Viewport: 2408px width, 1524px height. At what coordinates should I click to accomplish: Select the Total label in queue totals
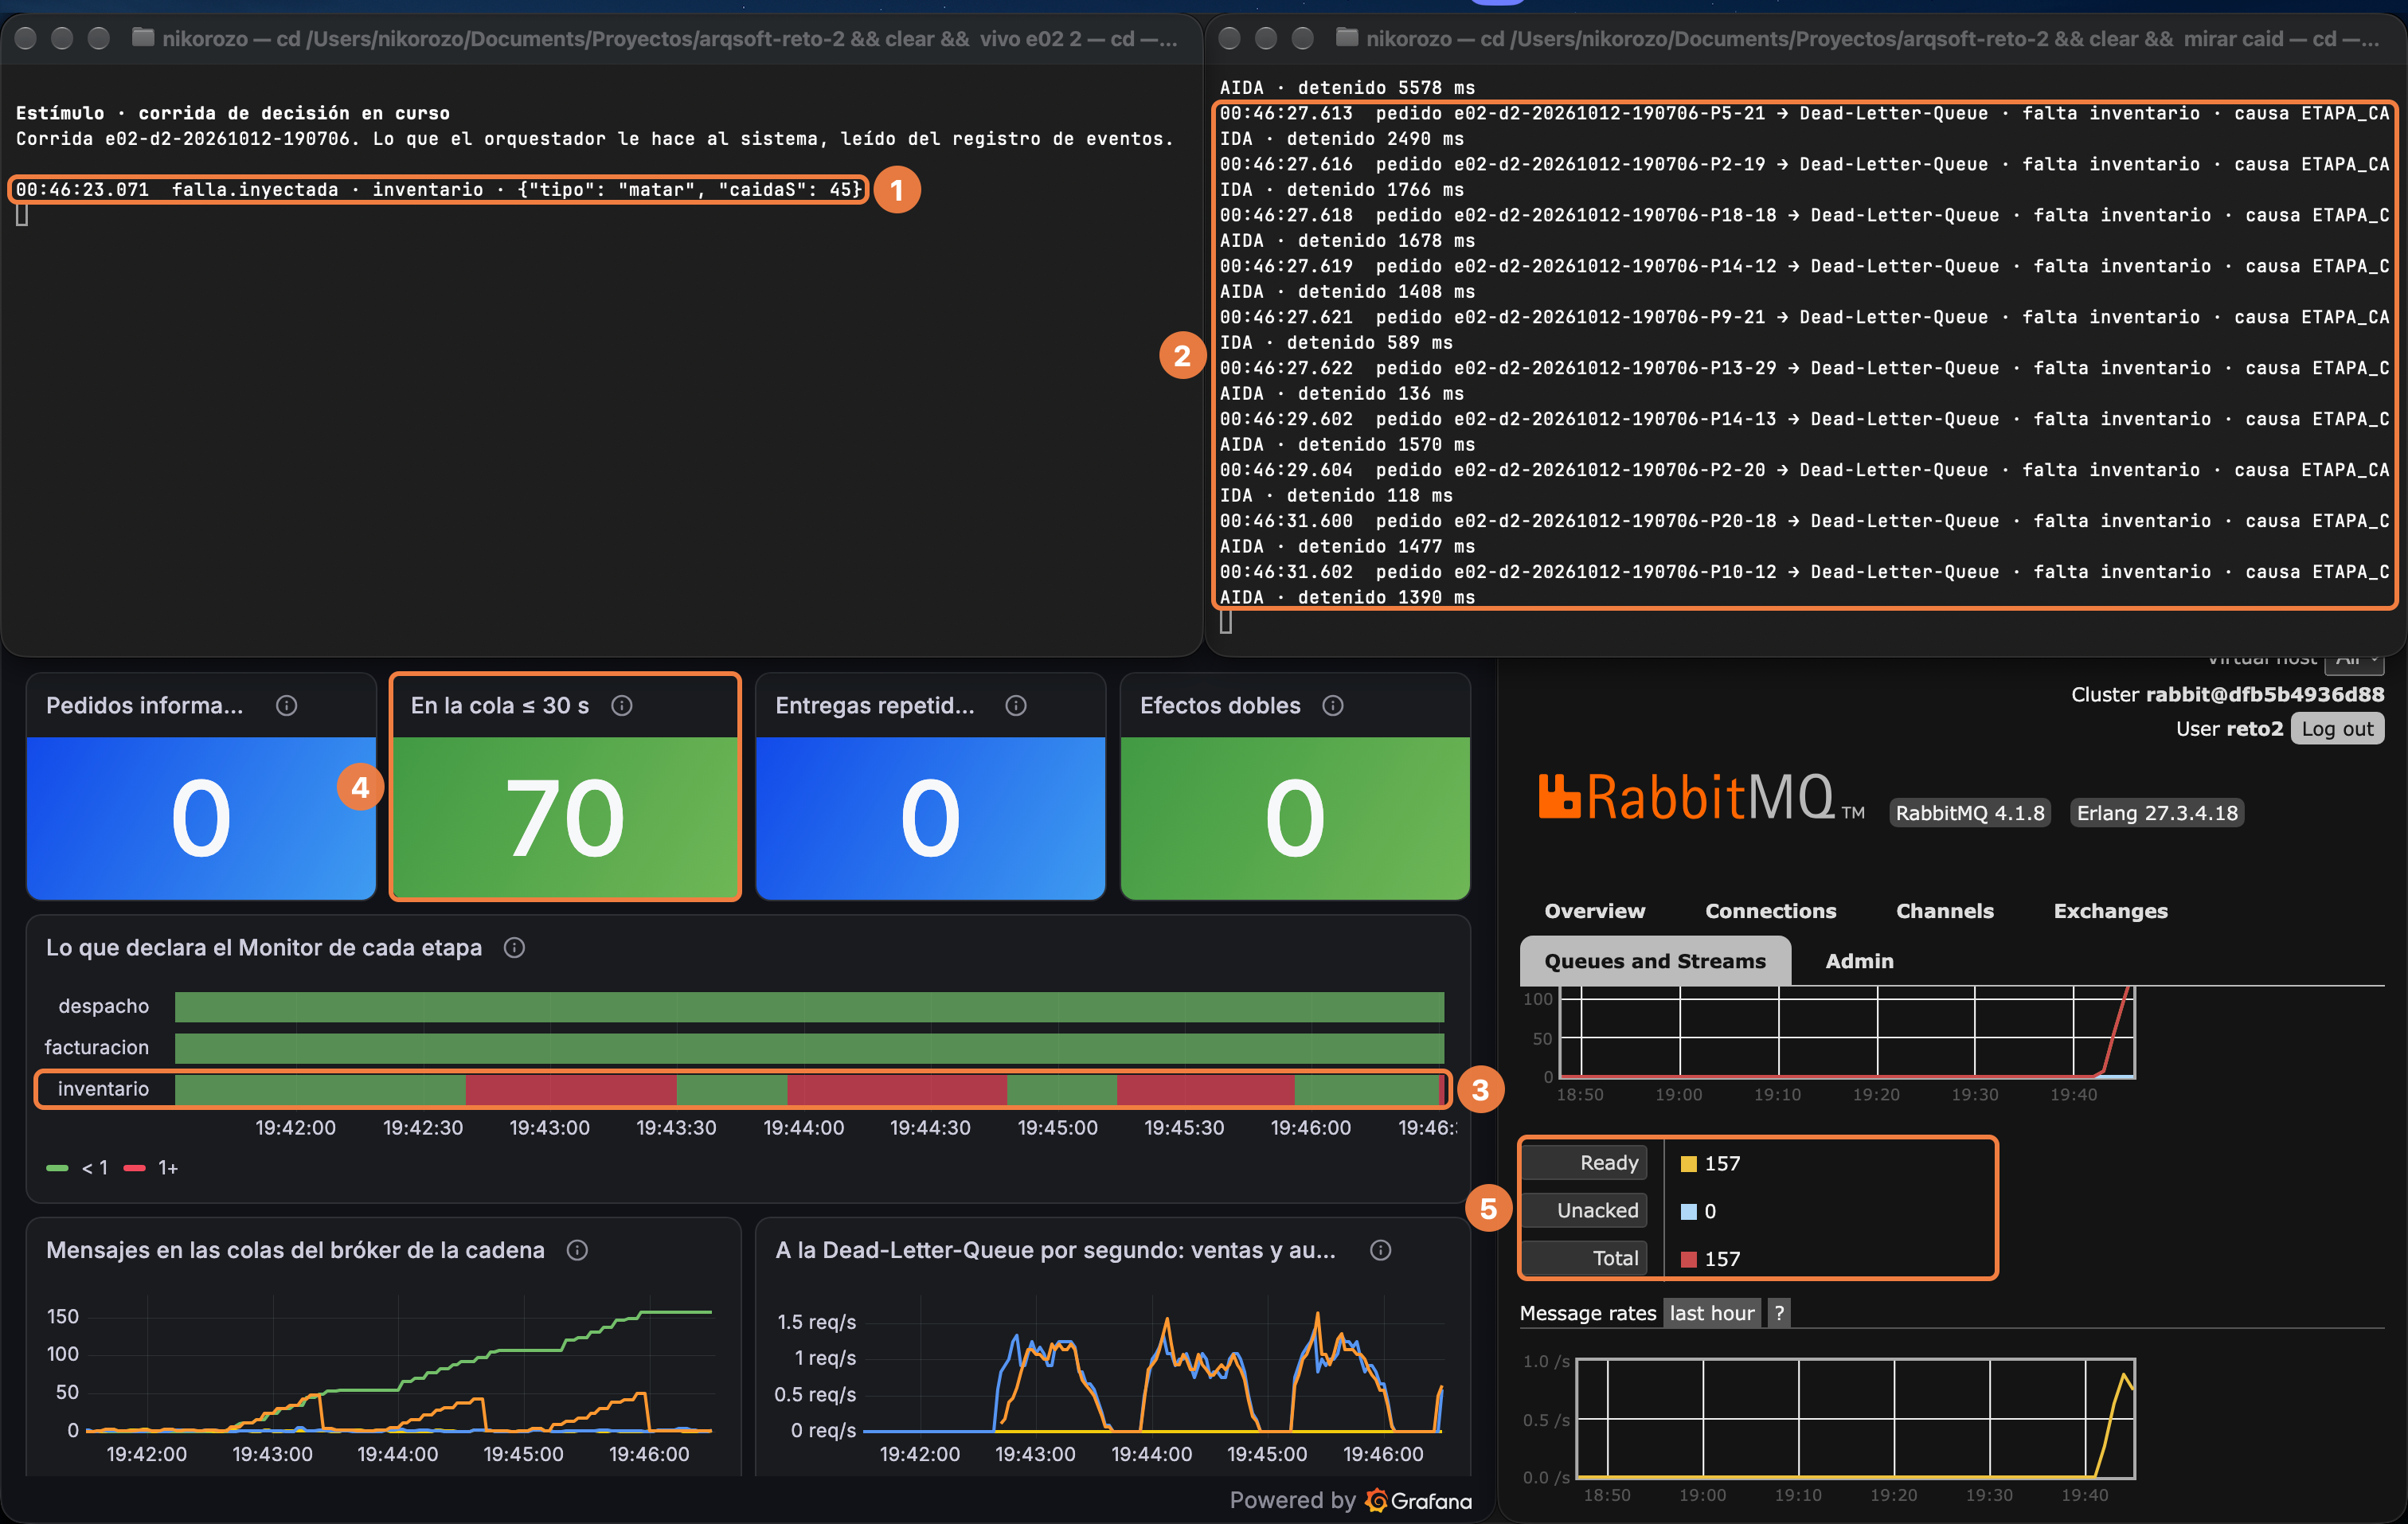click(1583, 1258)
